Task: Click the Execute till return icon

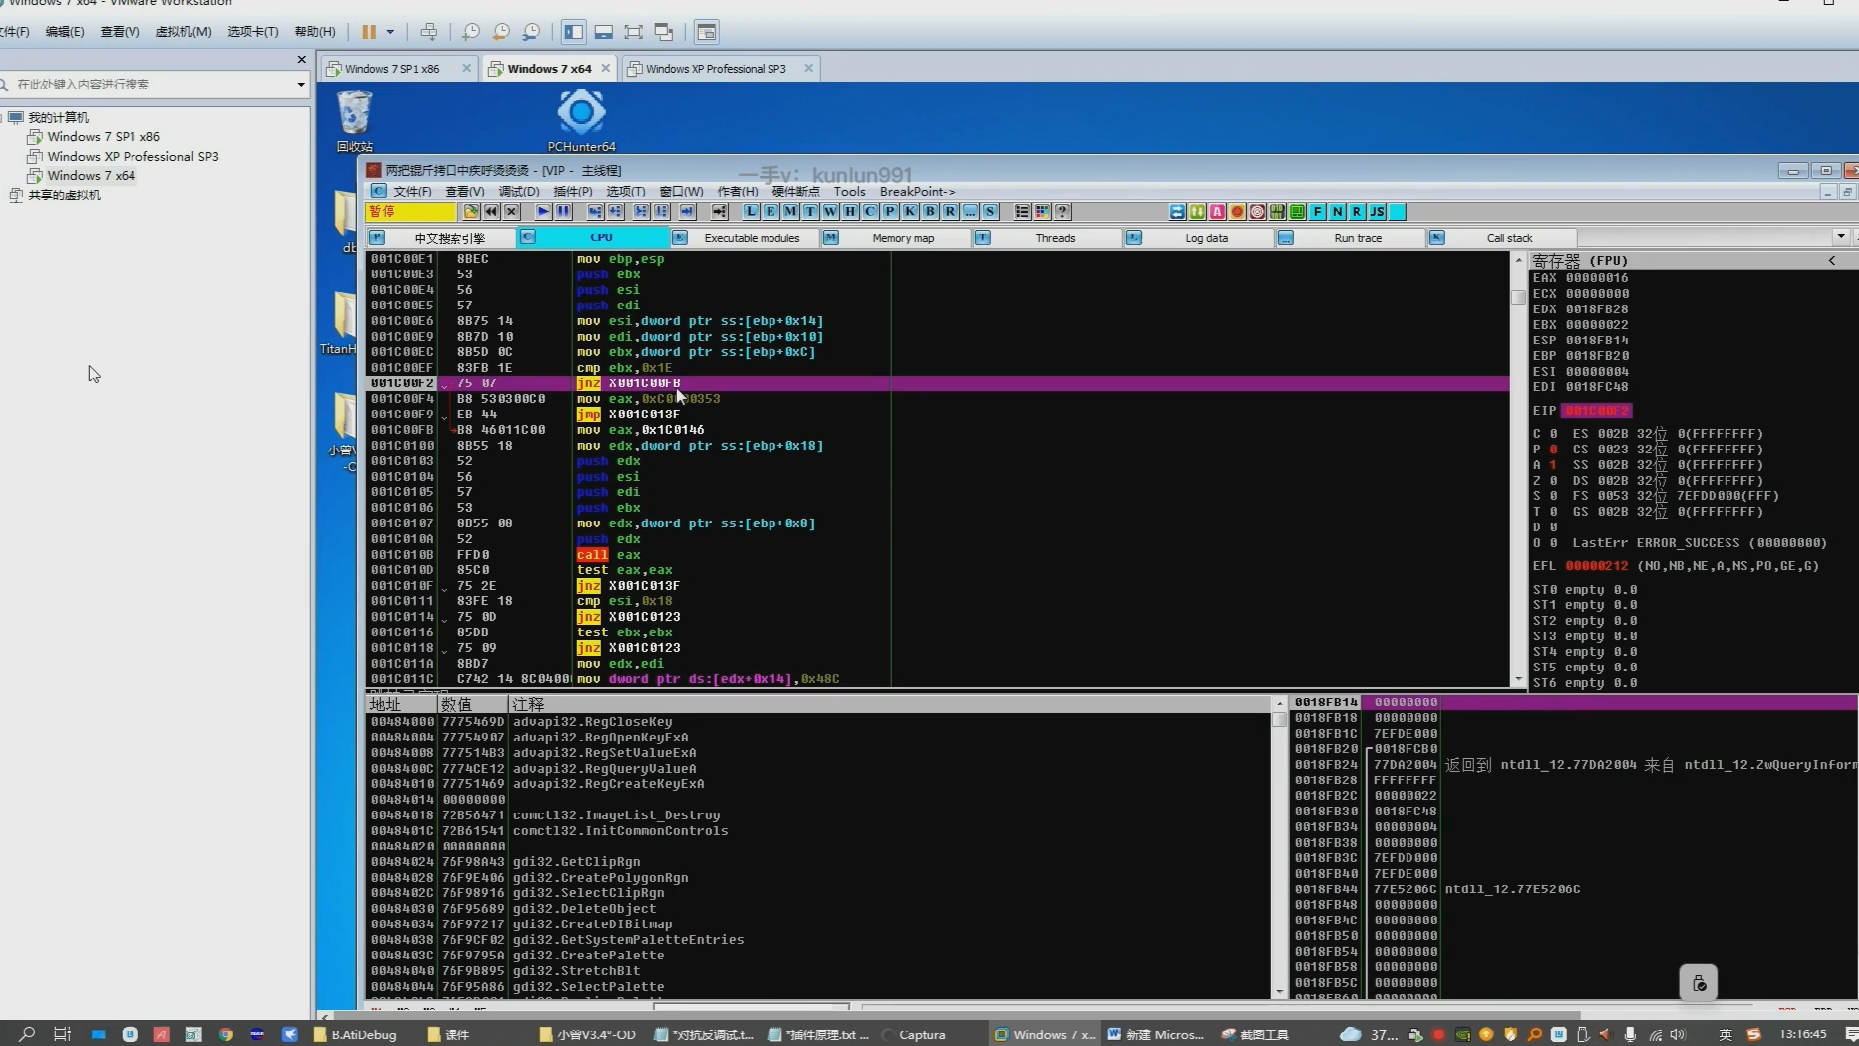Action: click(x=687, y=212)
